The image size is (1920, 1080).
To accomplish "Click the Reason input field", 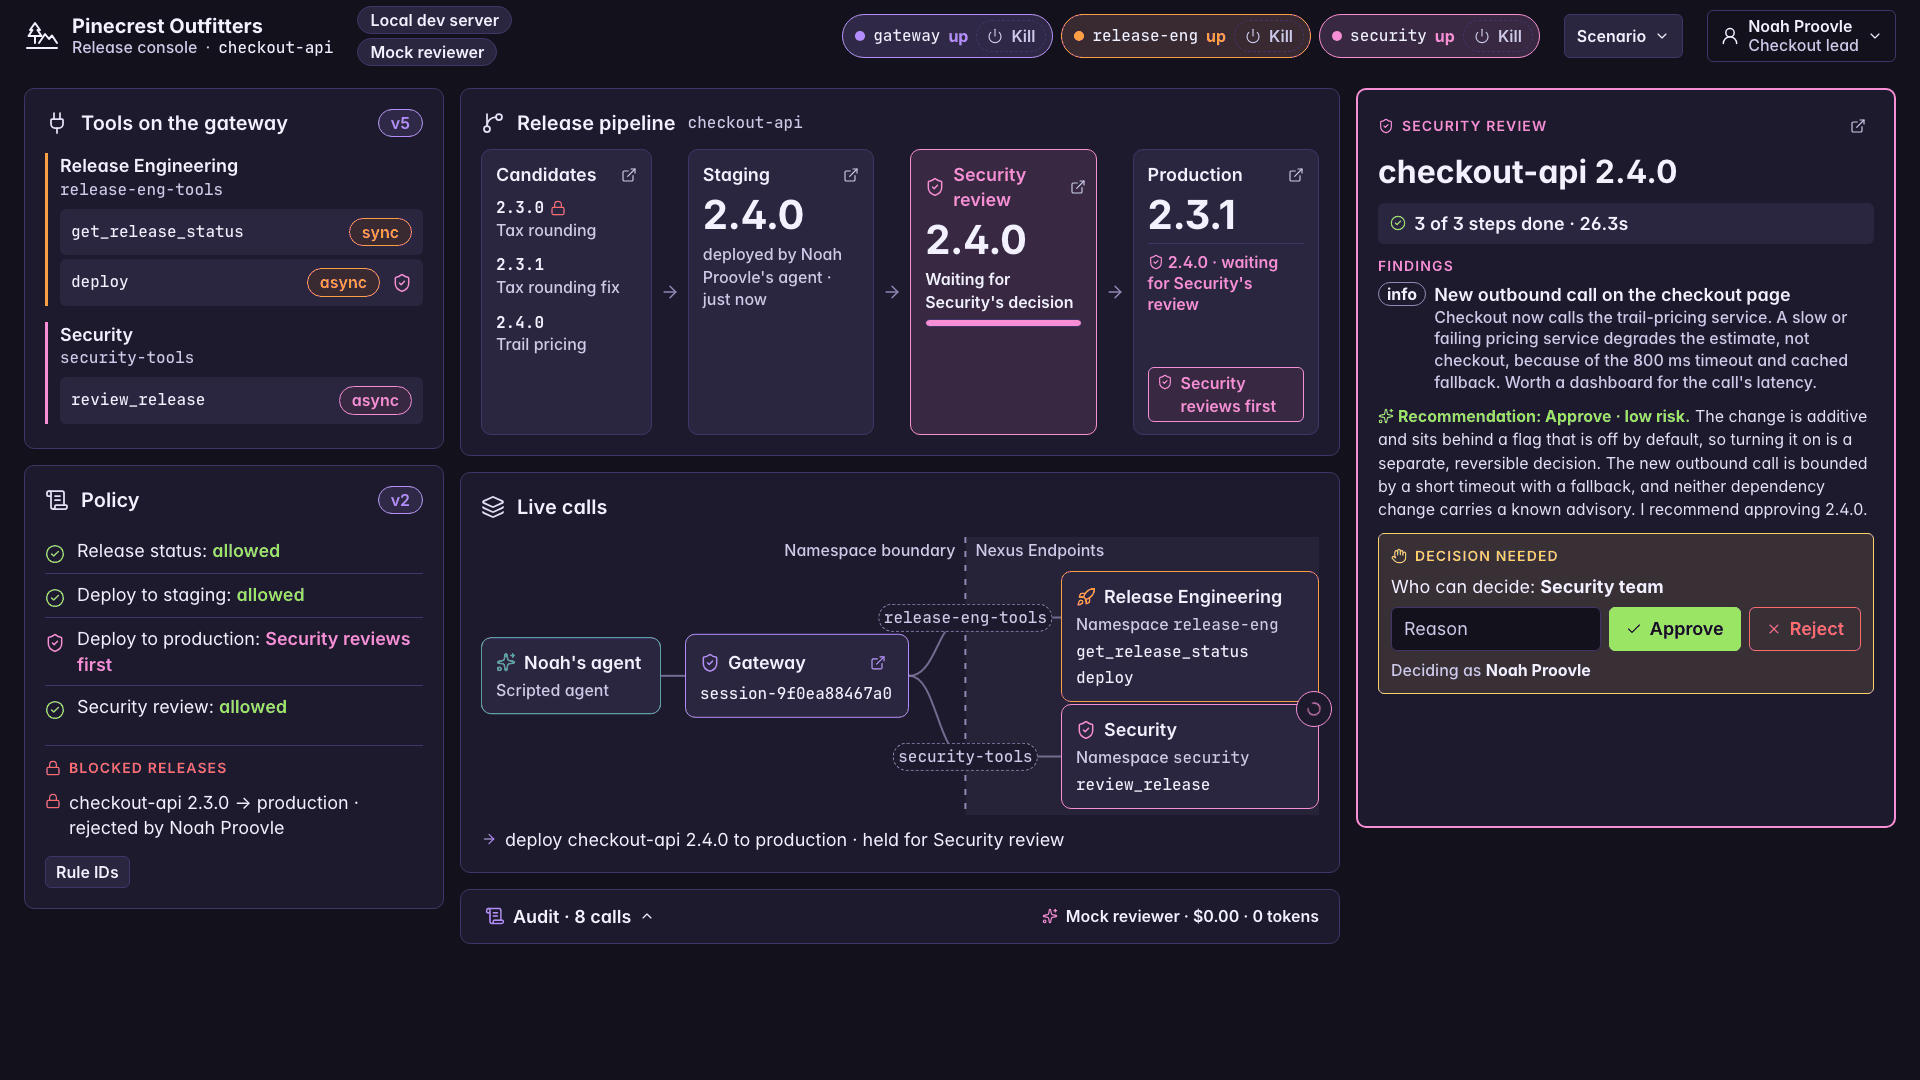I will pos(1496,629).
